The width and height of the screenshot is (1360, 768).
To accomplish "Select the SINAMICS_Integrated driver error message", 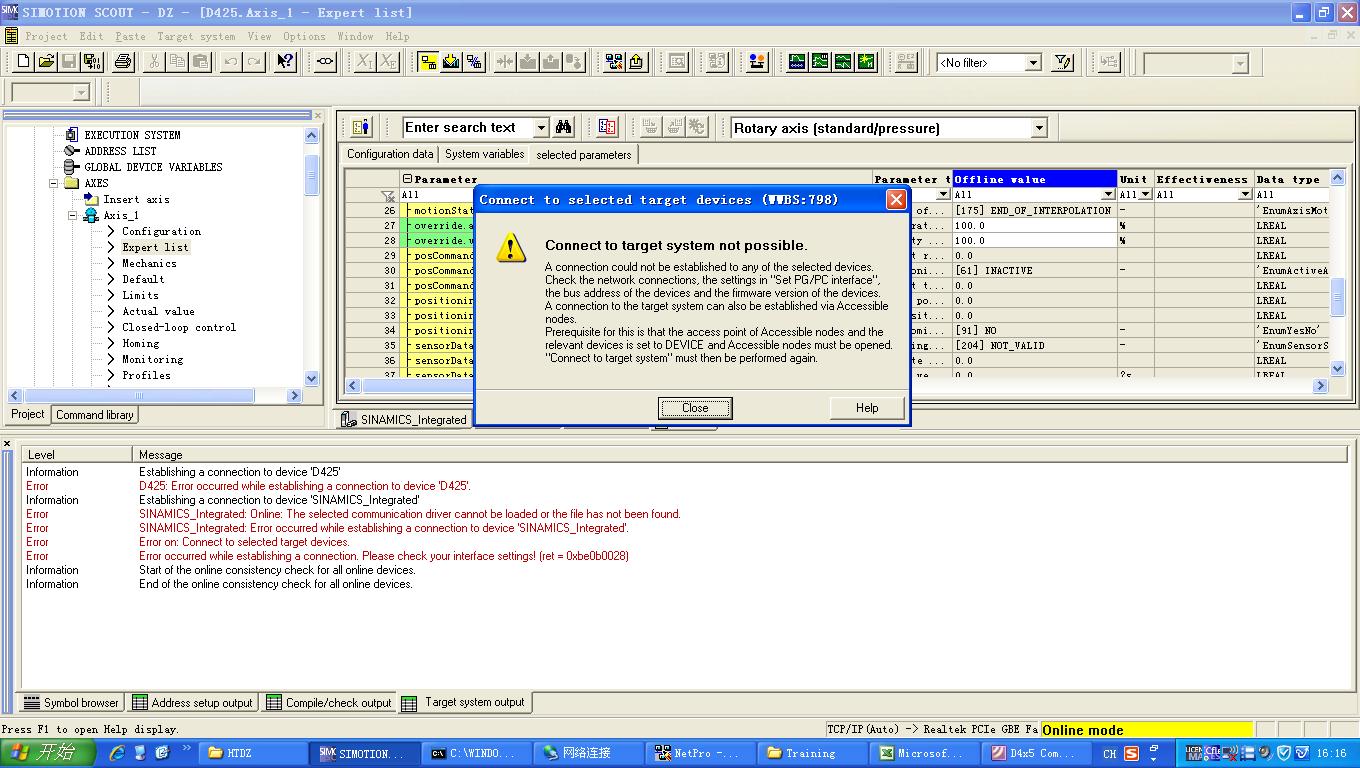I will (410, 514).
